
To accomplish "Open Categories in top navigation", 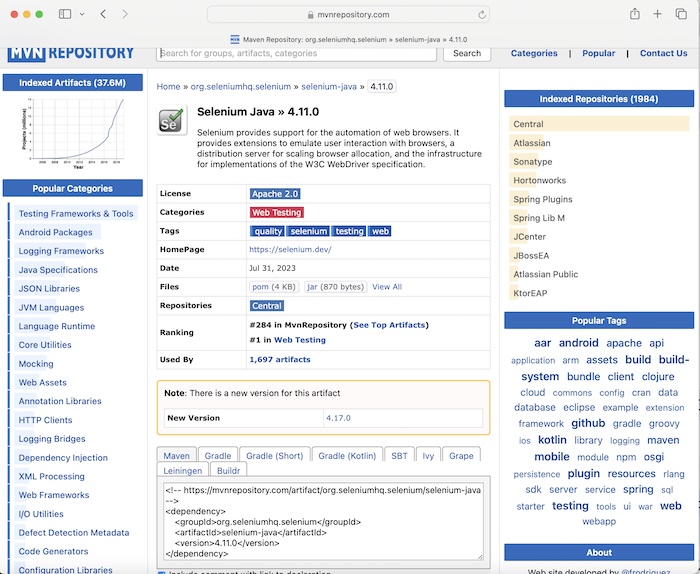I will click(534, 53).
